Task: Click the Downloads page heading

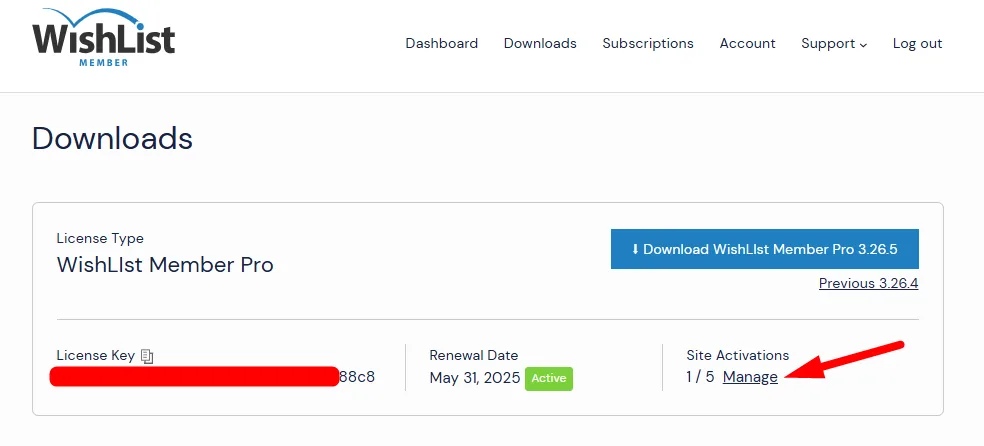Action: (112, 138)
